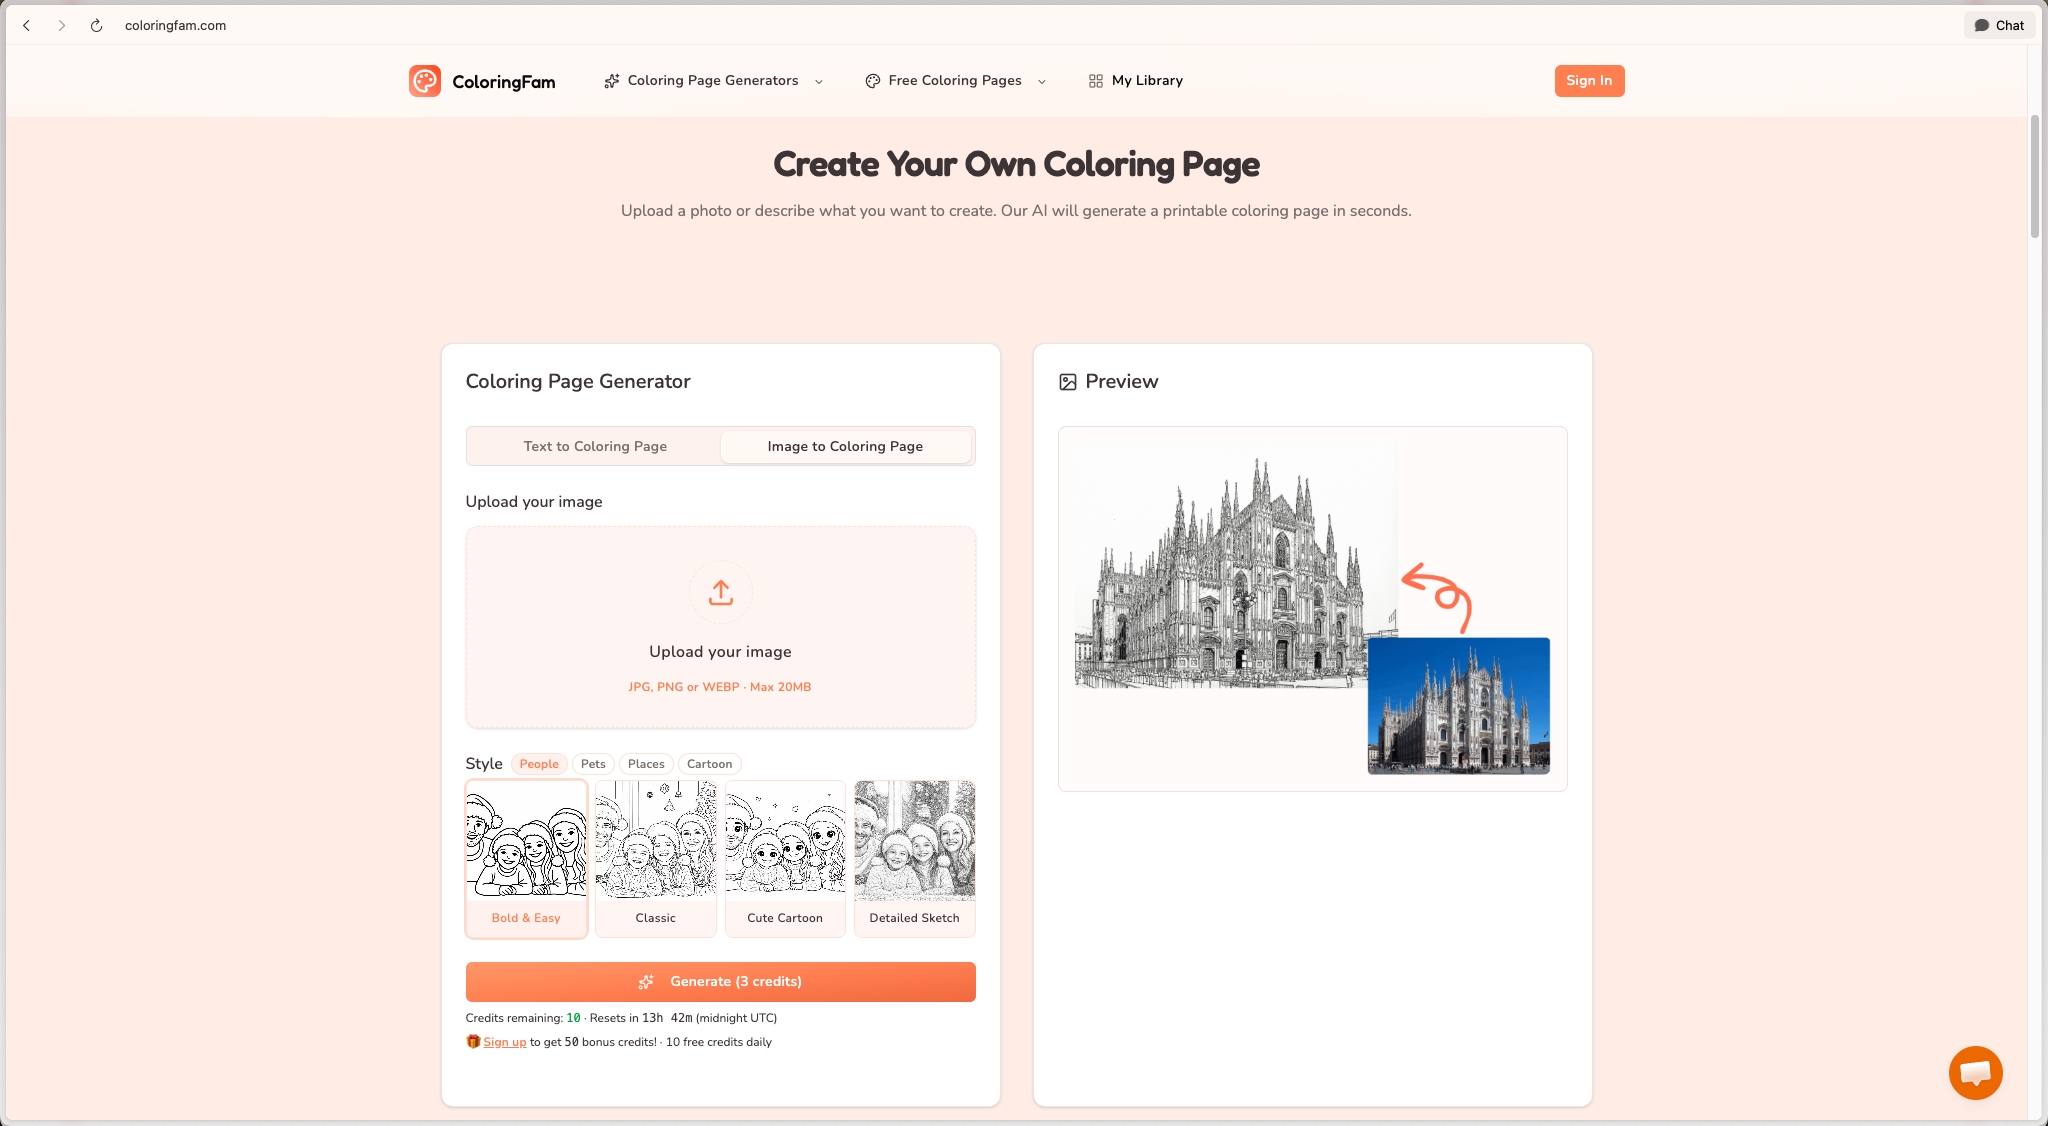Select the Pets style filter

pyautogui.click(x=592, y=763)
